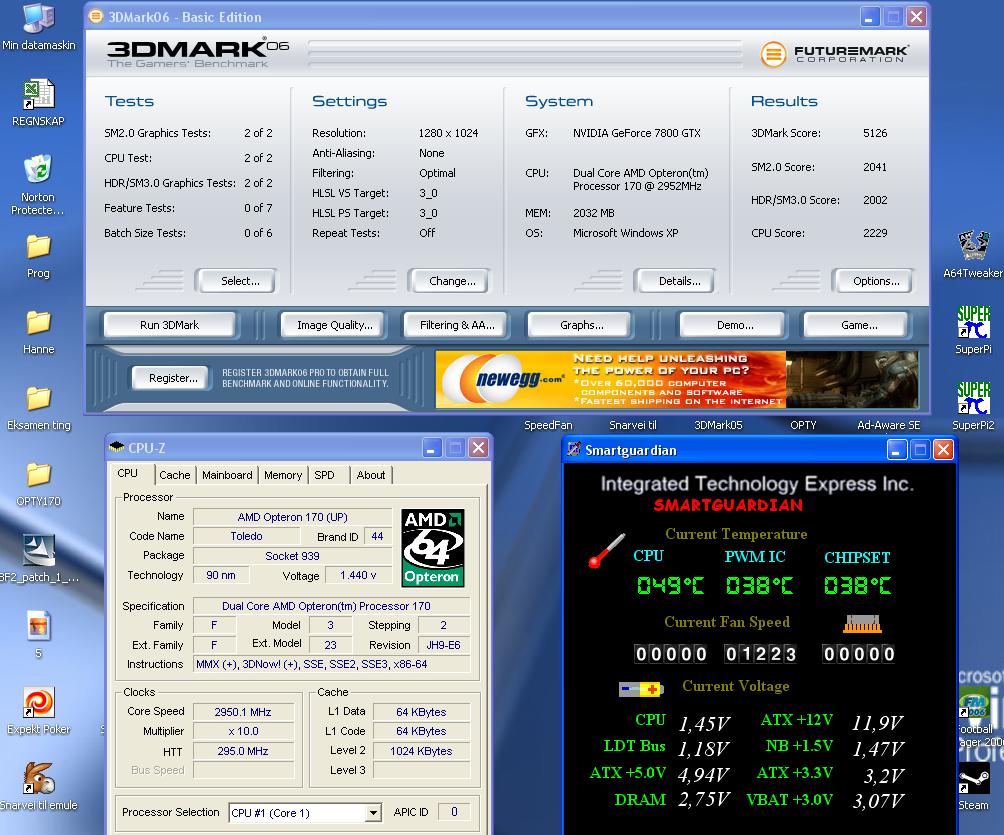Click the AMD 64 Opteron logo in CPU-Z
Viewport: 1004px width, 835px height.
pos(432,547)
